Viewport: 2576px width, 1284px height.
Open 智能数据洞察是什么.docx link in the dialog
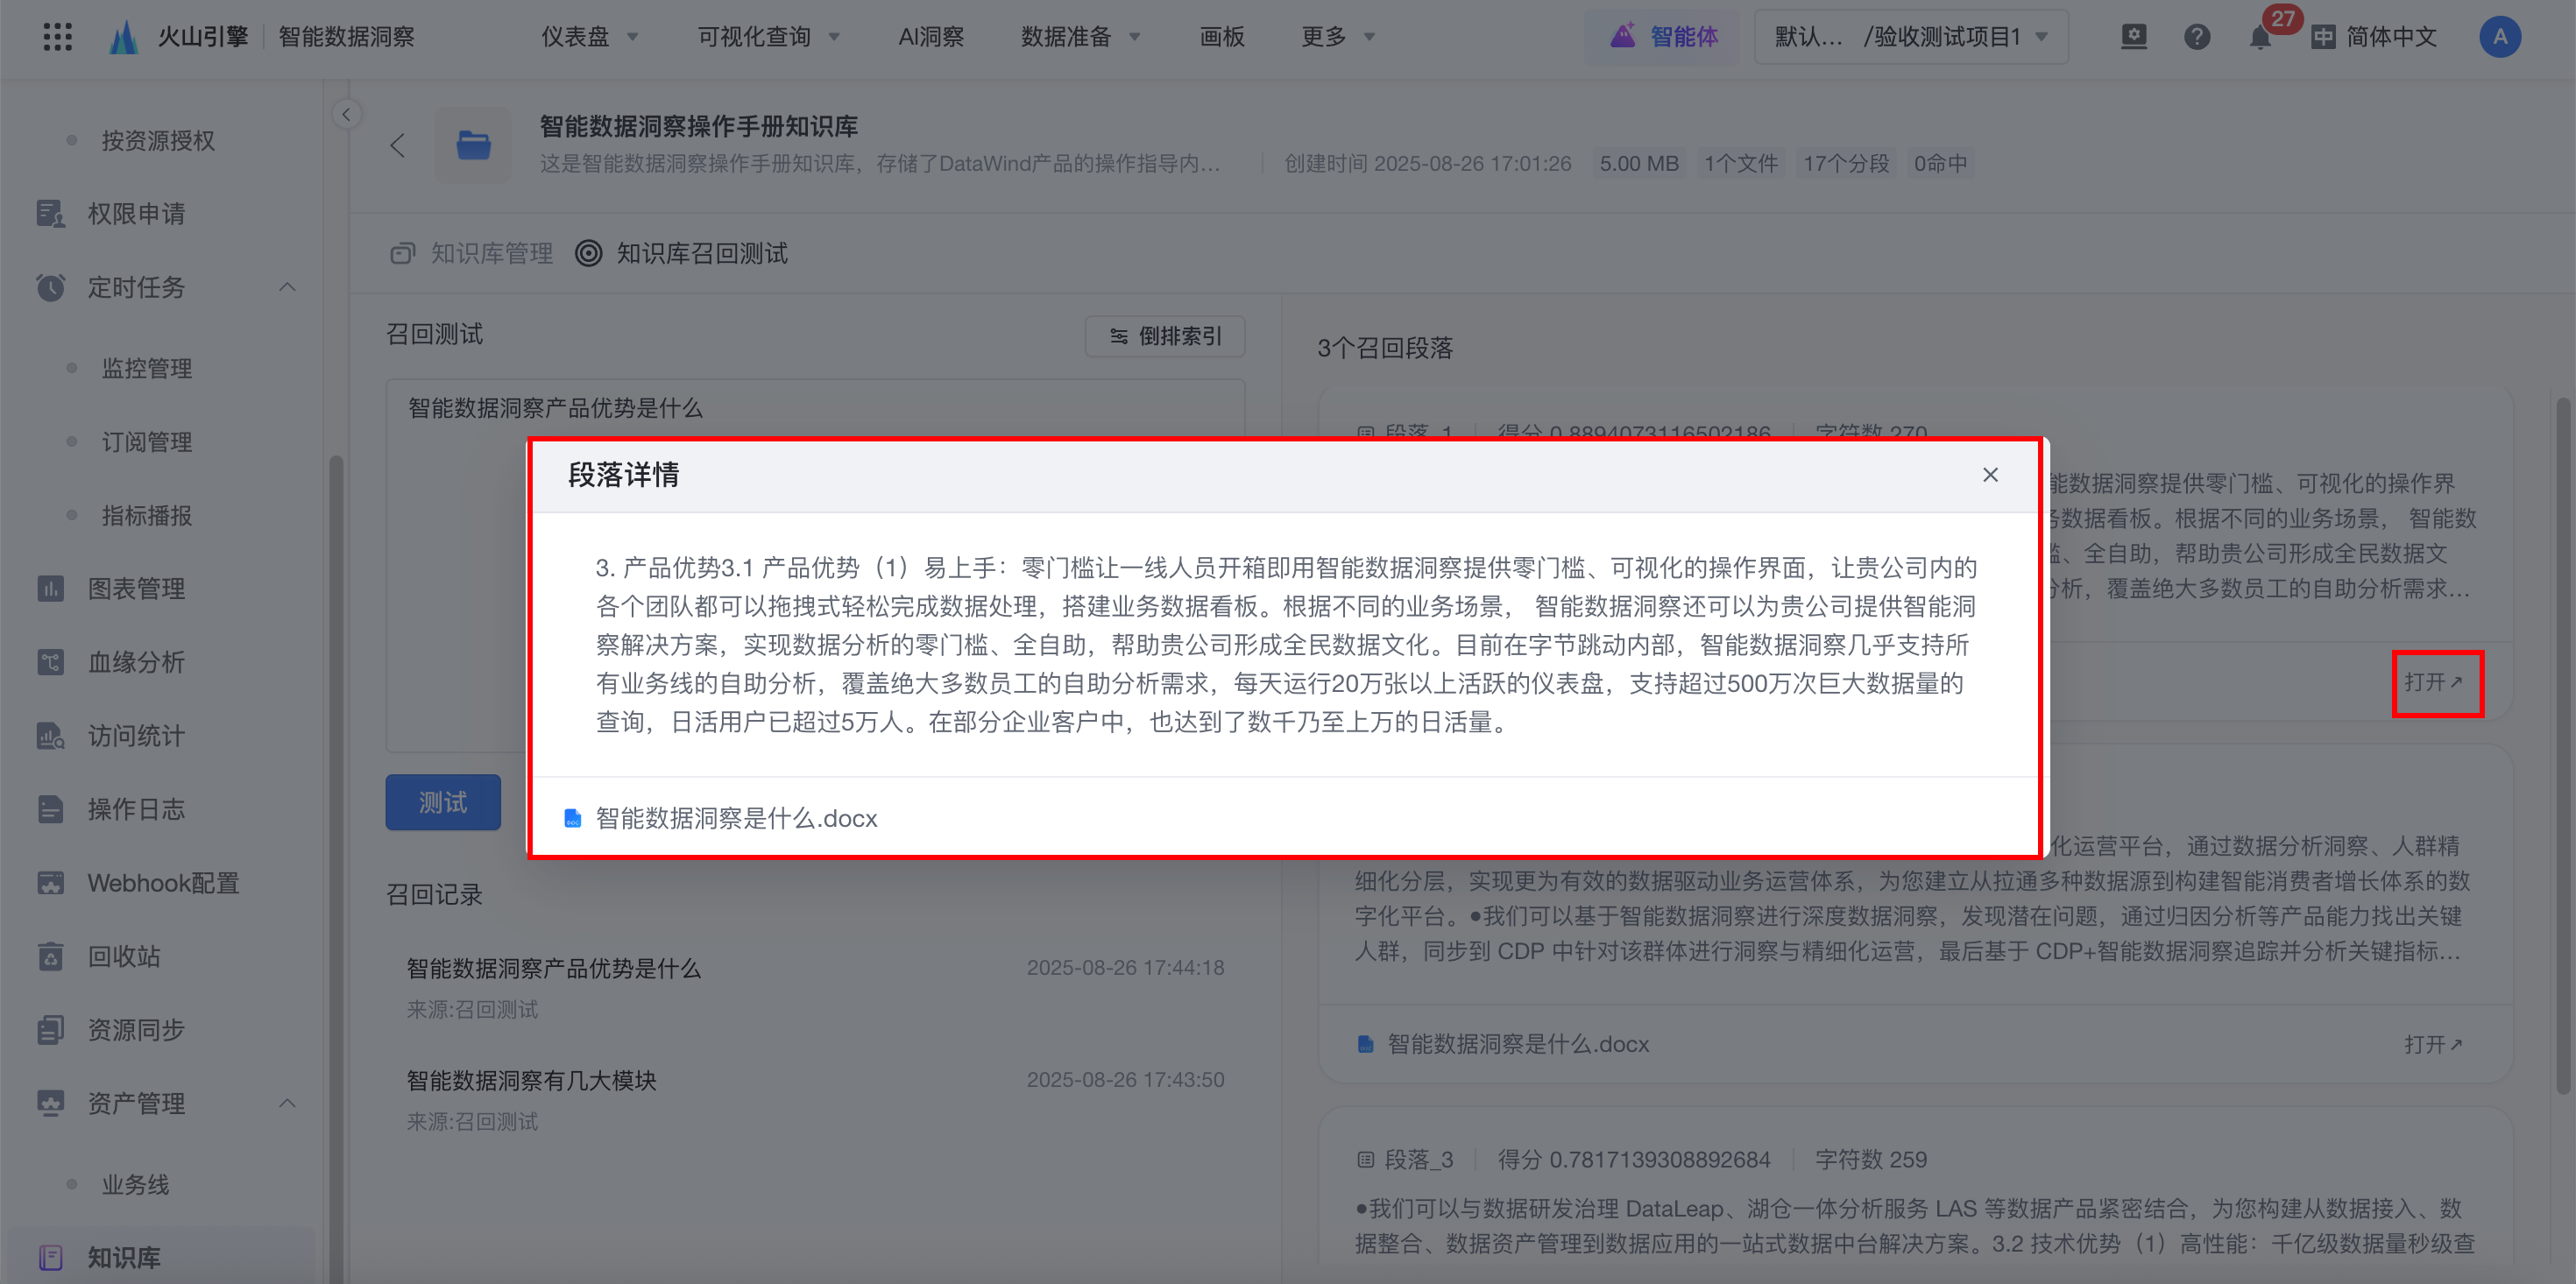(x=736, y=818)
